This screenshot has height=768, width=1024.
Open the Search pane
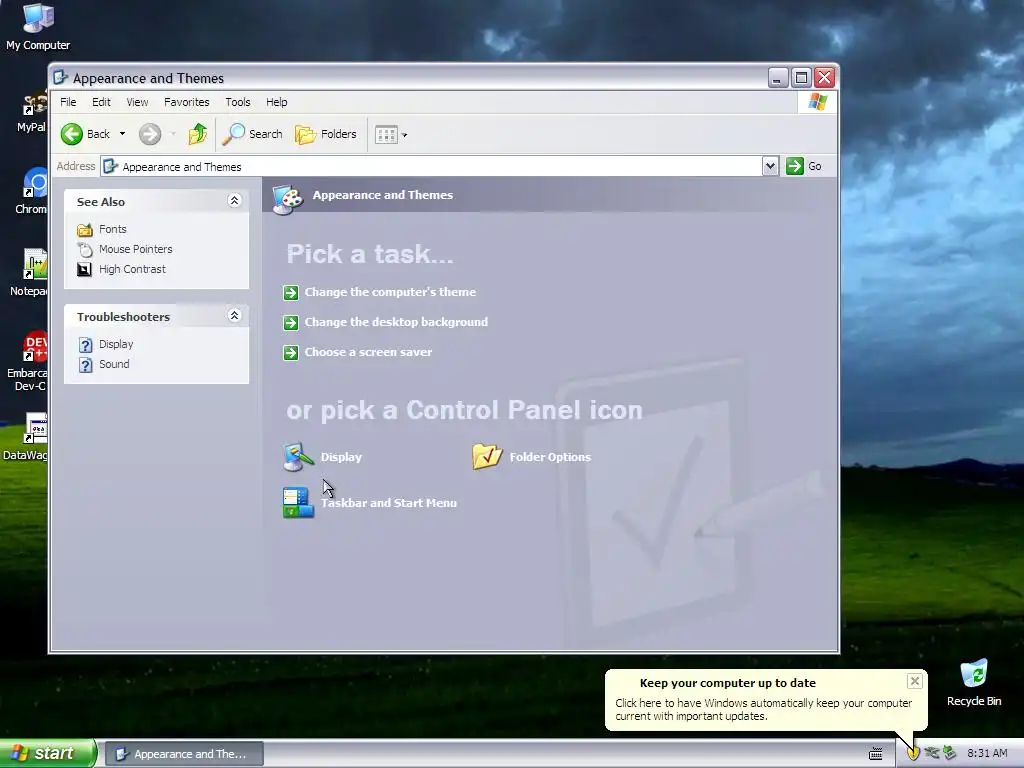252,134
